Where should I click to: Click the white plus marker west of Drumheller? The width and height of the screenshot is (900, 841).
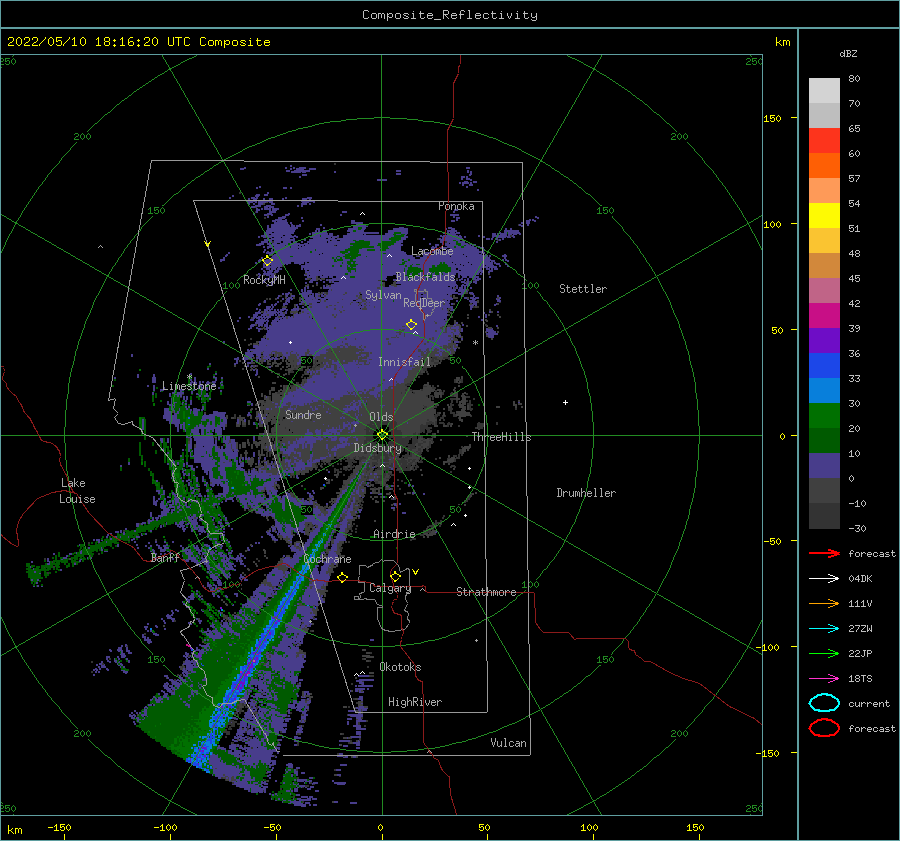tap(565, 402)
